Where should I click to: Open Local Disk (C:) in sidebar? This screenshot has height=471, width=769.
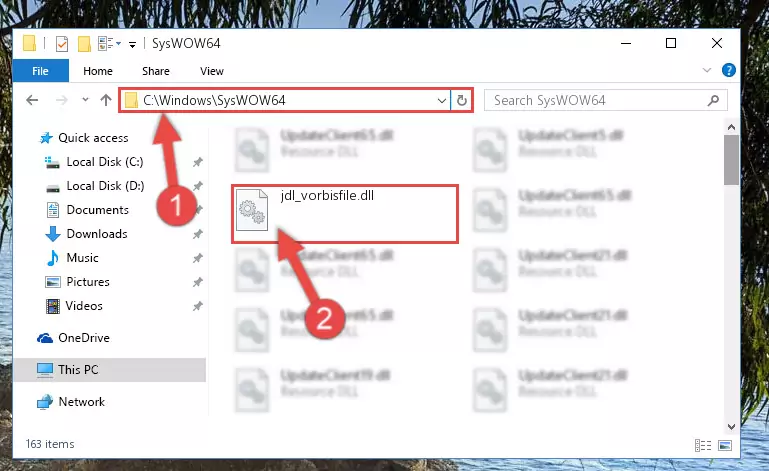tap(105, 162)
